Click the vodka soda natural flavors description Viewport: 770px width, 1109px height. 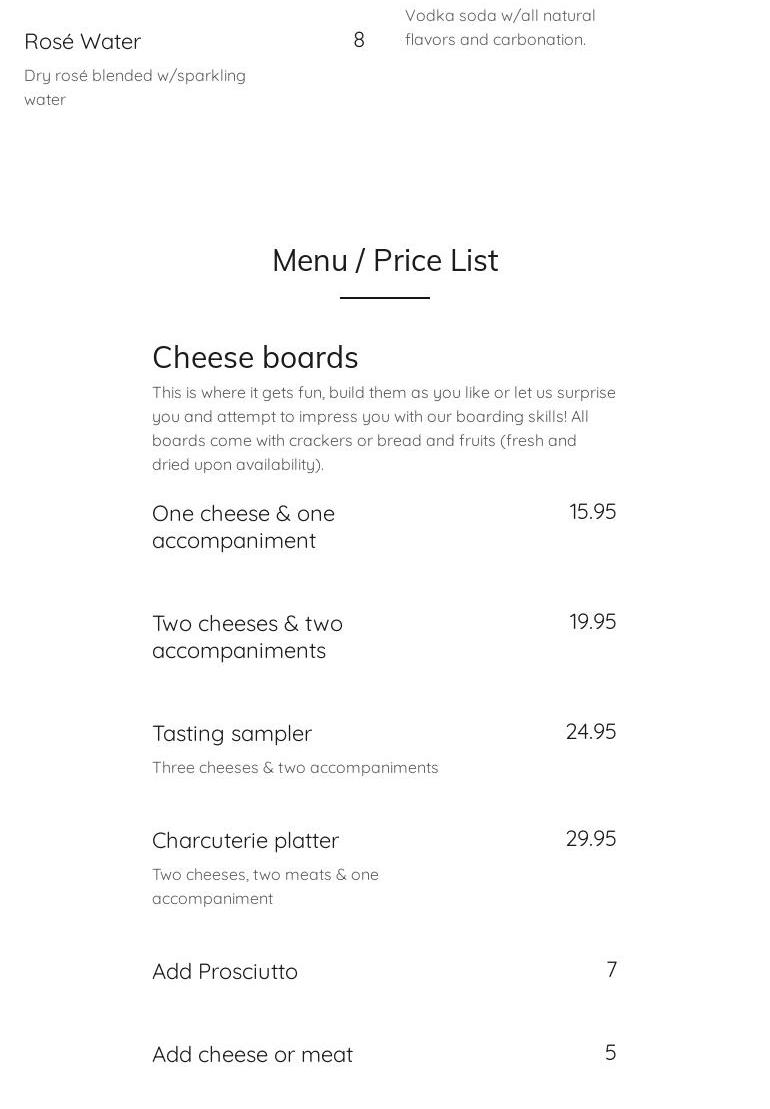500,28
